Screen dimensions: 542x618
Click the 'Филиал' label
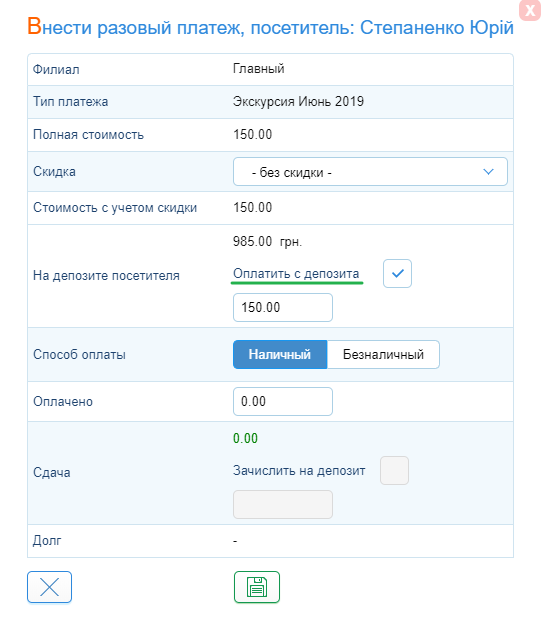(x=56, y=69)
